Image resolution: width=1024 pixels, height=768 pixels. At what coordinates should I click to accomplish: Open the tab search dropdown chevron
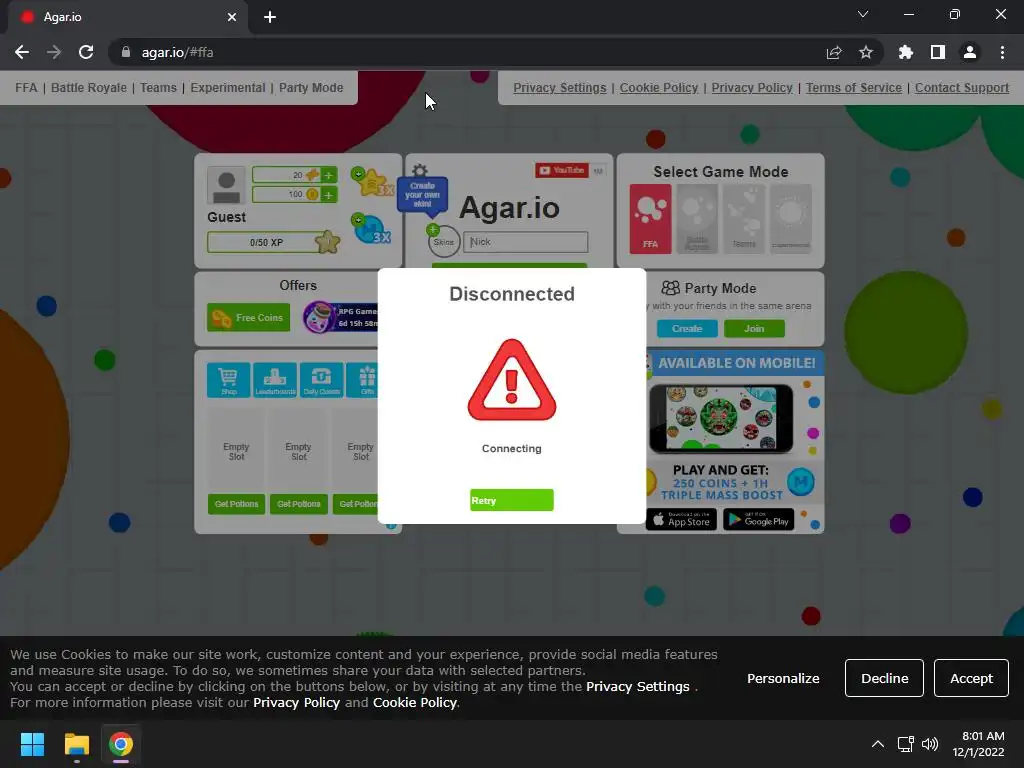click(x=863, y=14)
